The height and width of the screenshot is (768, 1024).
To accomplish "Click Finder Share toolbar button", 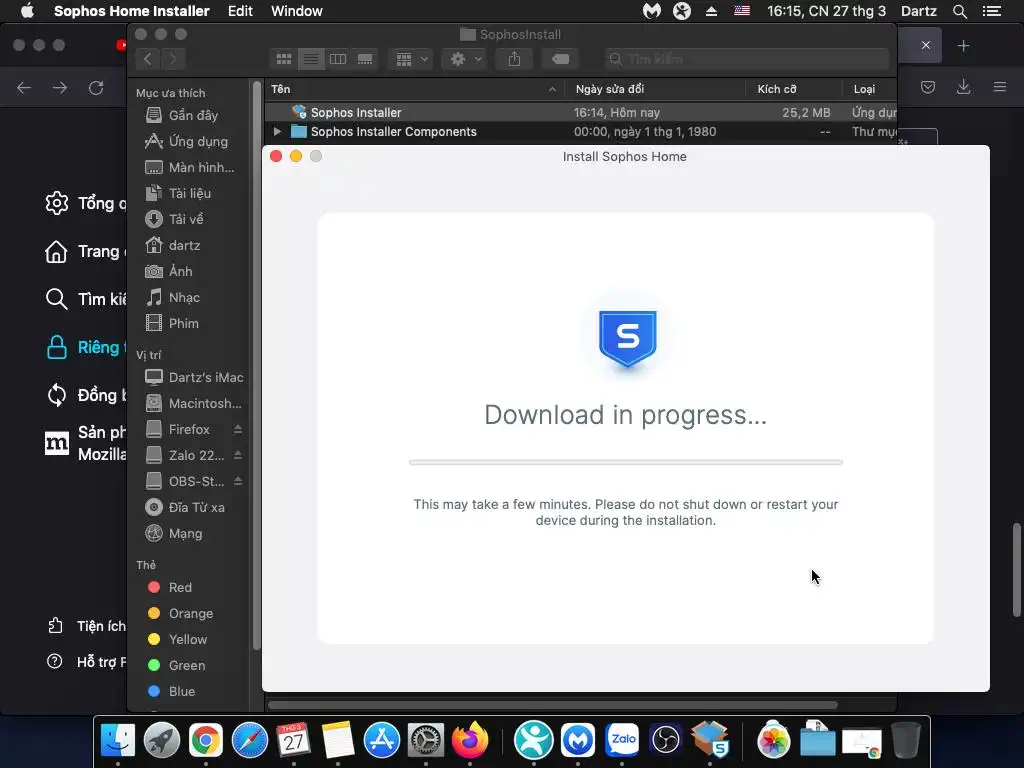I will [x=515, y=59].
